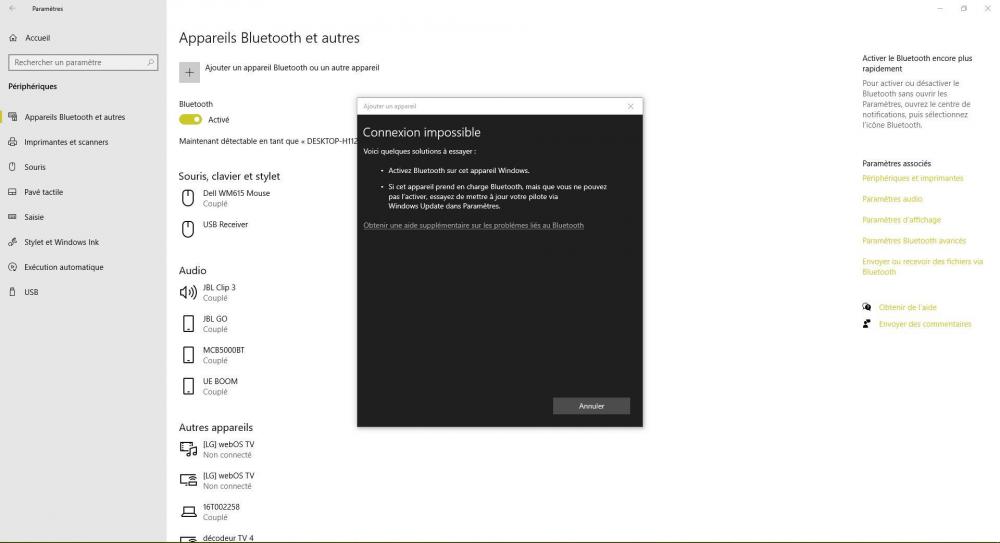Click the Dell WM615 Mouse device icon
The height and width of the screenshot is (543, 1000).
(188, 198)
